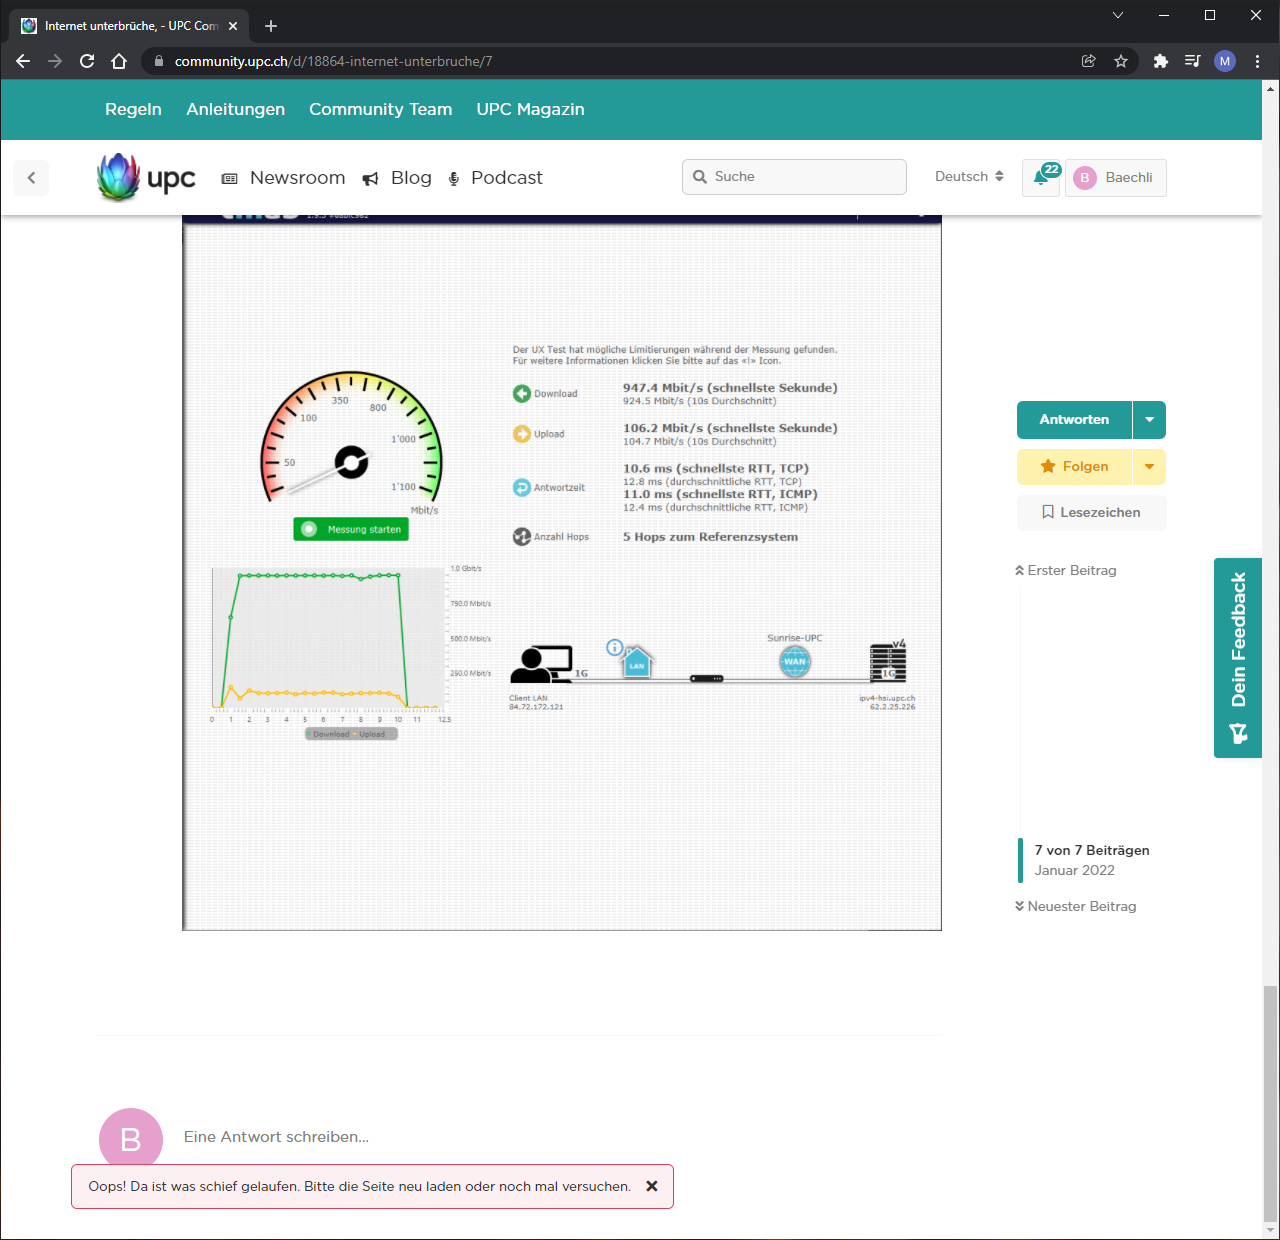Click the Antworten reply button
This screenshot has width=1280, height=1240.
[x=1074, y=420]
